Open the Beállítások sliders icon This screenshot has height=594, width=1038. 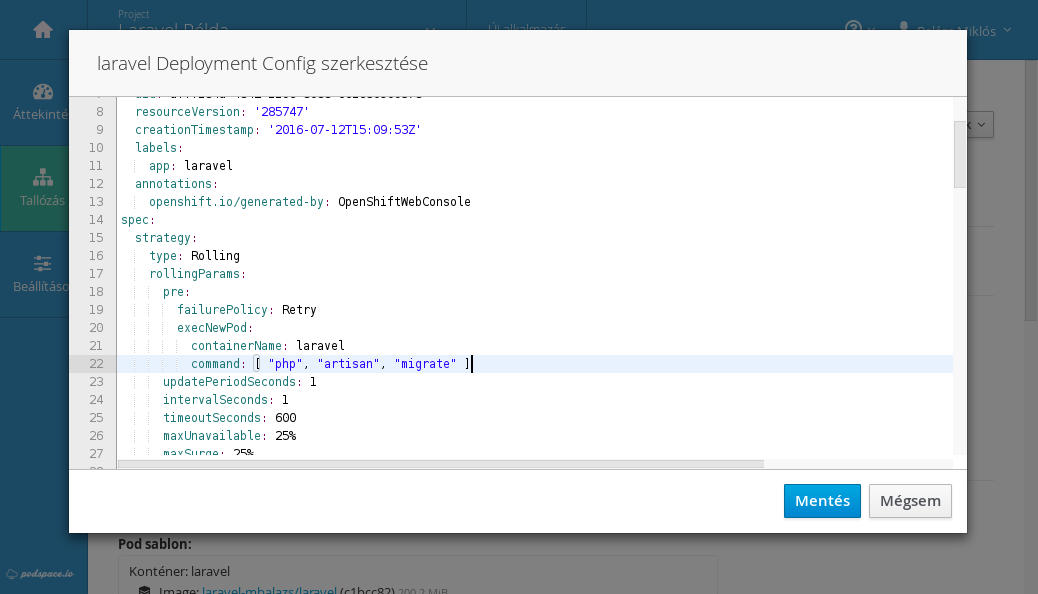[43, 264]
